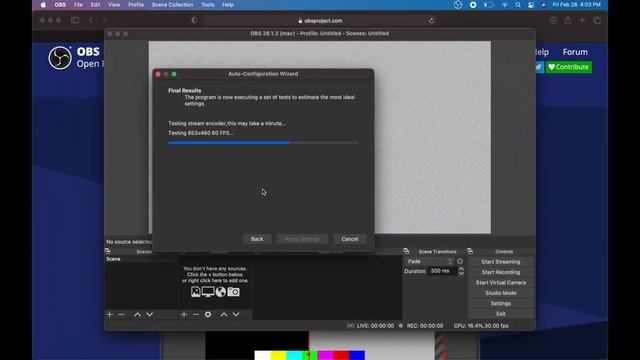Image resolution: width=640 pixels, height=360 pixels.
Task: Add a new scene with the Scenes plus icon
Action: [x=109, y=315]
